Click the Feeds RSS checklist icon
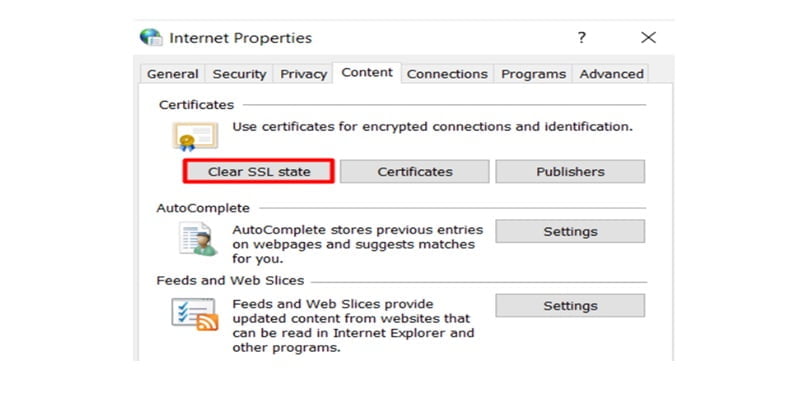Image resolution: width=800 pixels, height=413 pixels. [x=195, y=314]
